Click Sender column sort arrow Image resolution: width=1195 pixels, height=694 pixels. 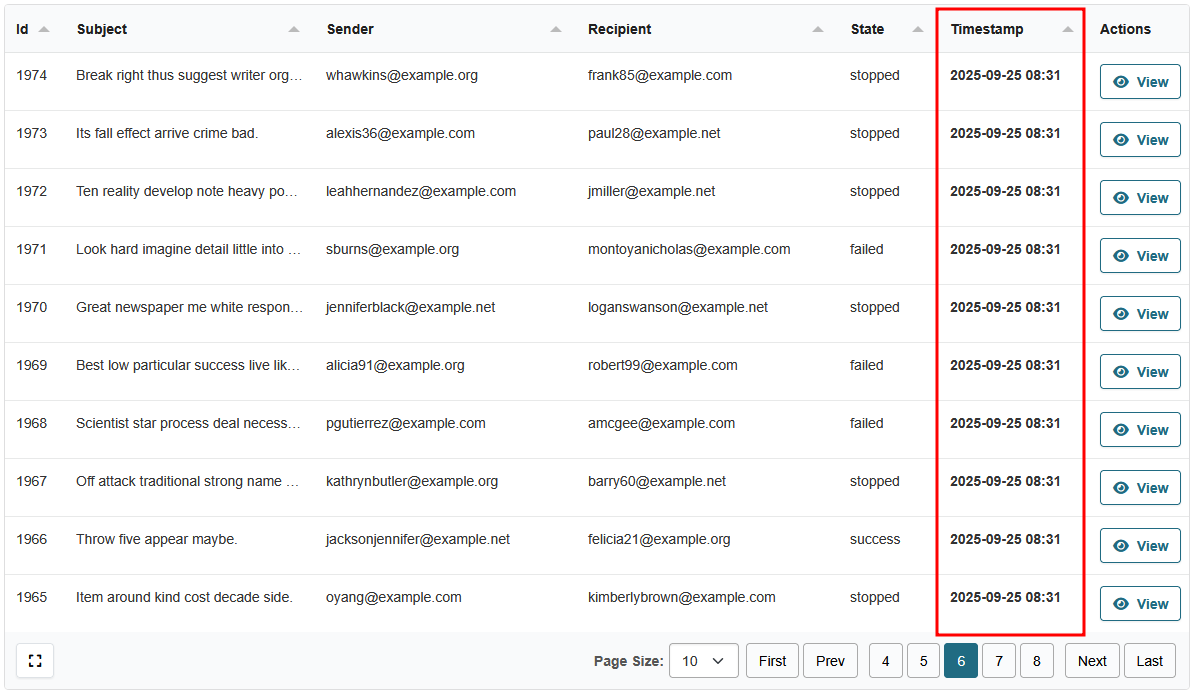[556, 30]
